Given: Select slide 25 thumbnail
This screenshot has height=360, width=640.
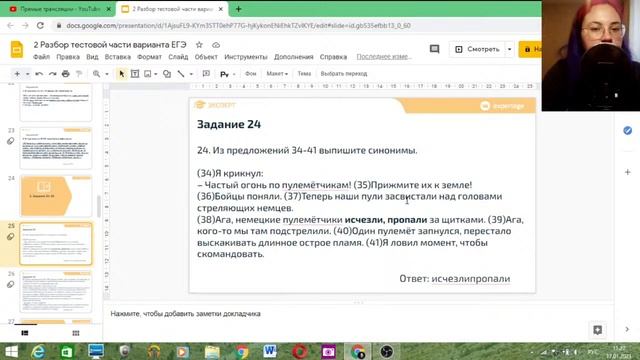Looking at the screenshot, I should (x=56, y=244).
